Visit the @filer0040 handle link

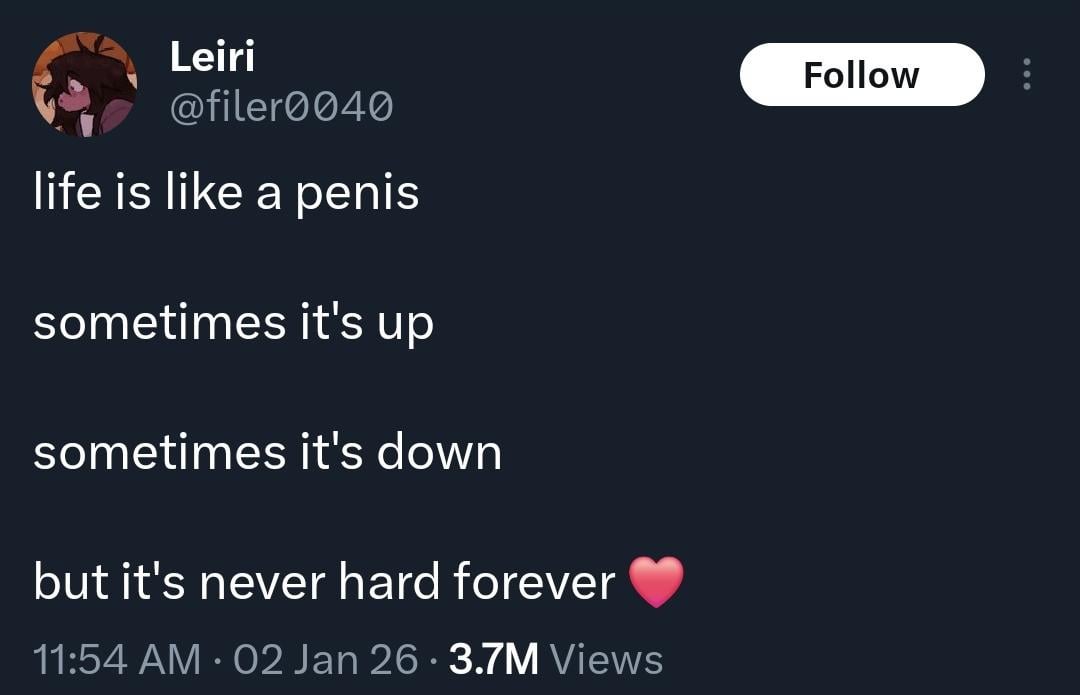(x=281, y=105)
